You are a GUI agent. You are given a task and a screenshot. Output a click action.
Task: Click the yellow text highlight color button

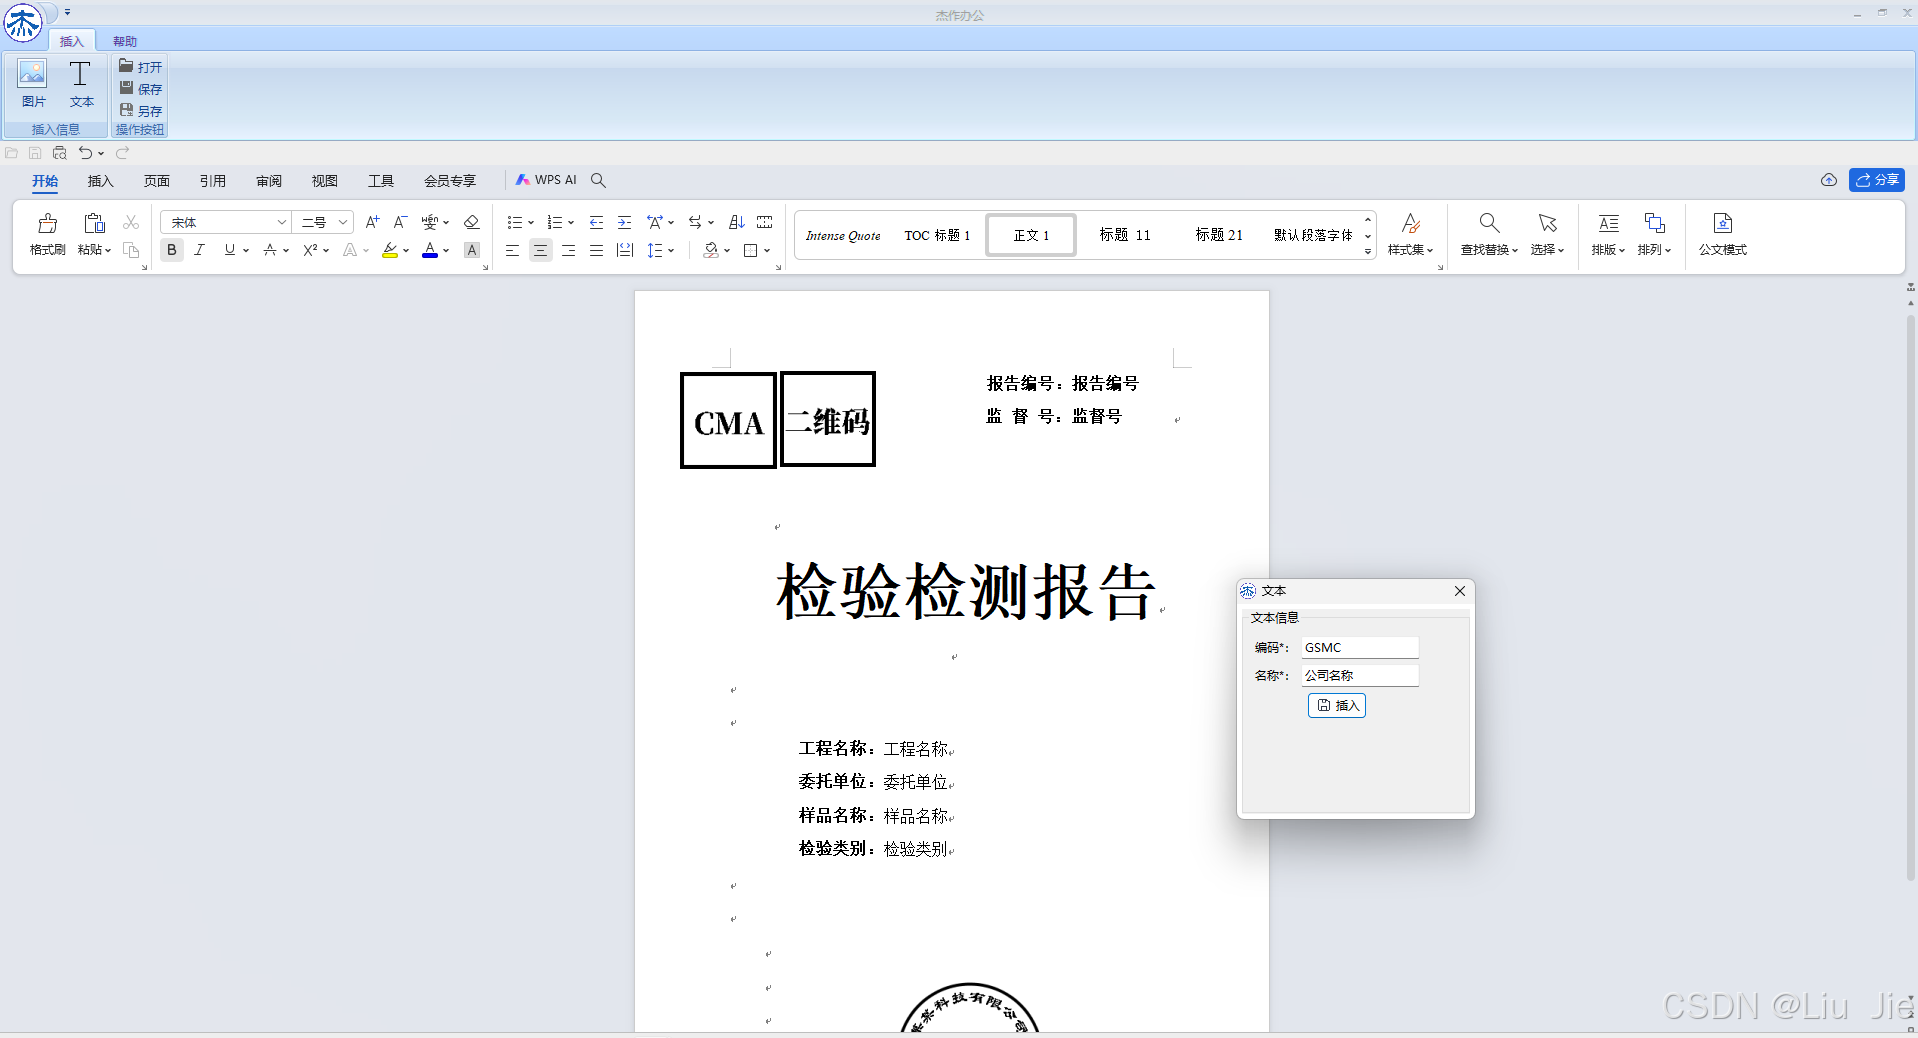click(x=390, y=250)
